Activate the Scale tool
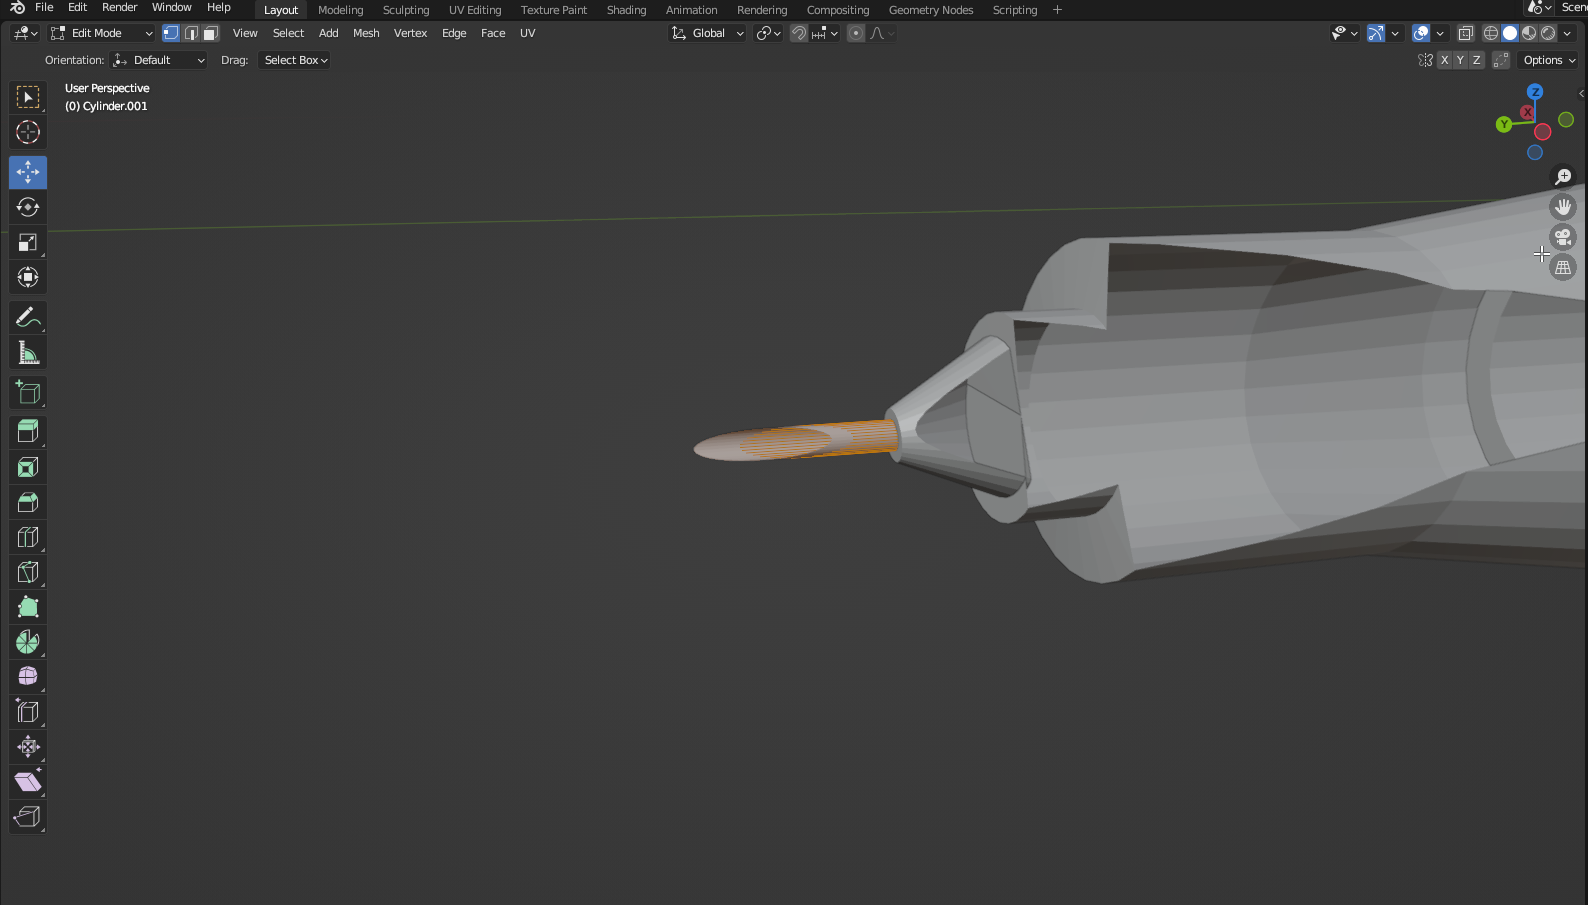Viewport: 1588px width, 905px height. [x=28, y=242]
